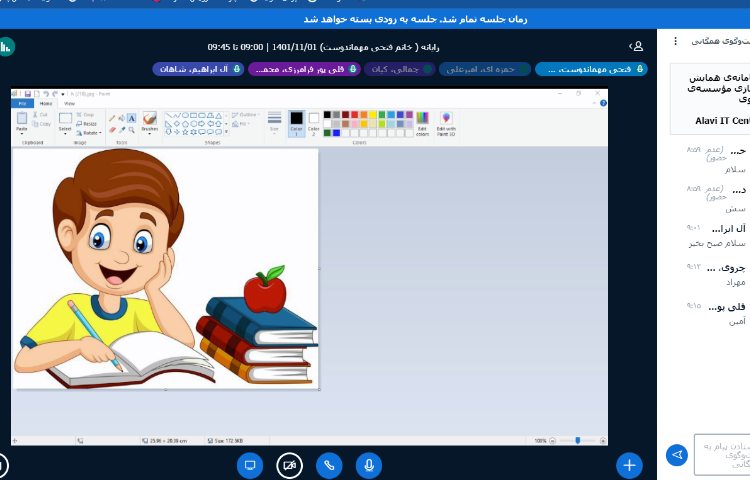
Task: Toggle the microphone mute button
Action: tap(369, 465)
